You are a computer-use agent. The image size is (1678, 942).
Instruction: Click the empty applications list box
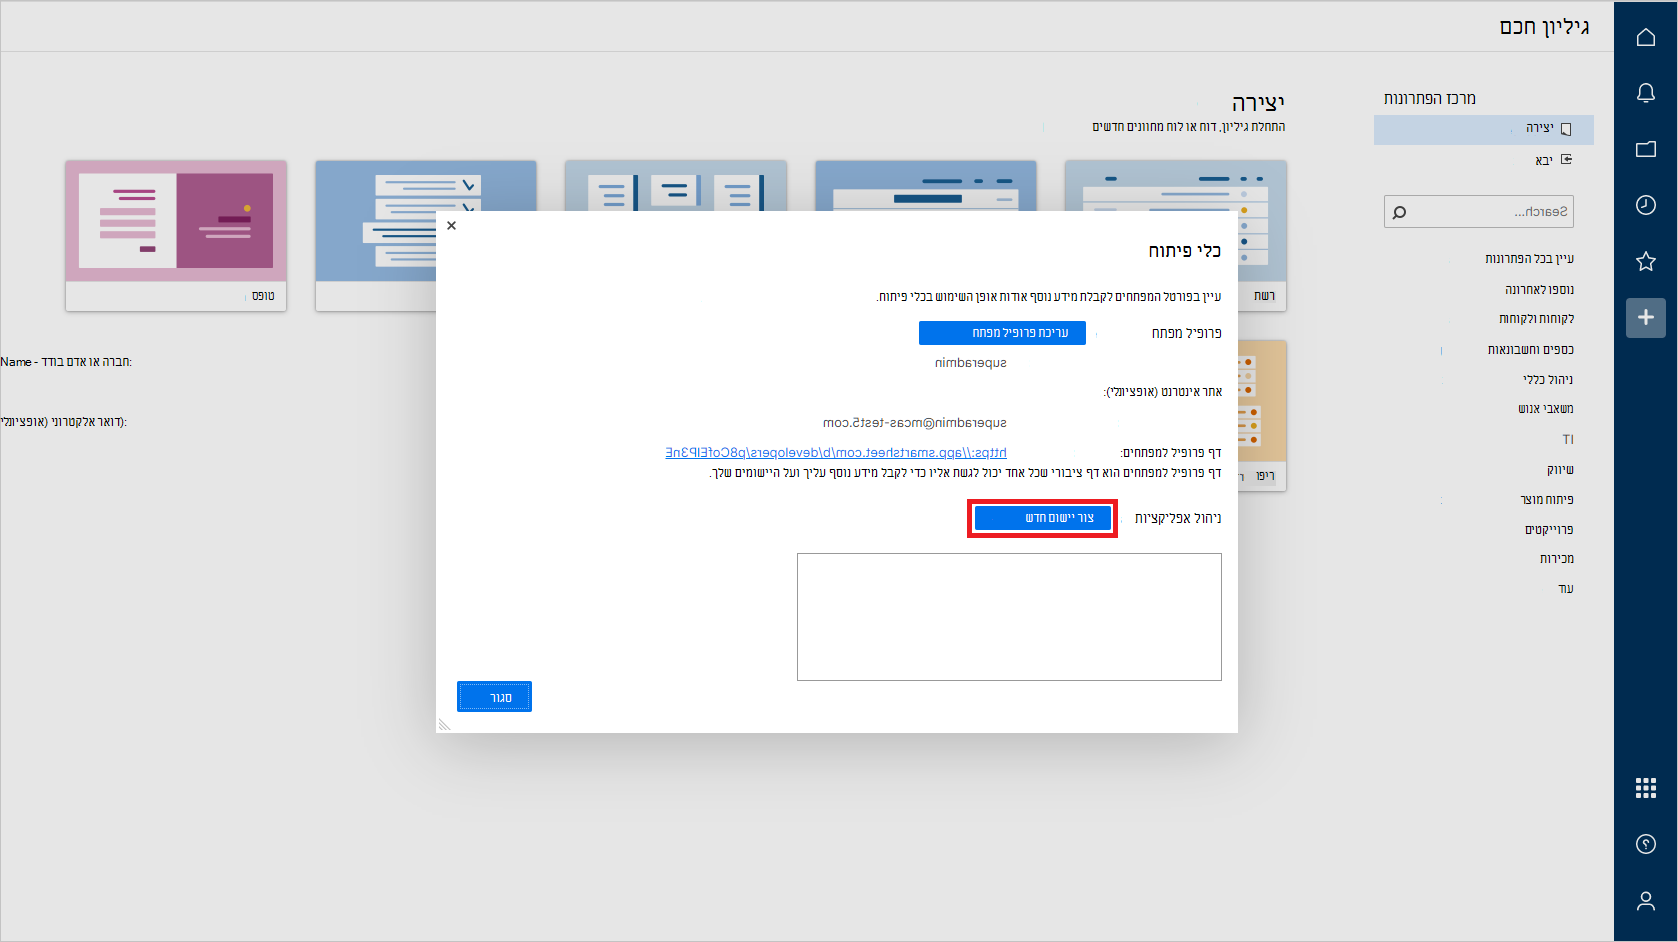(1009, 617)
